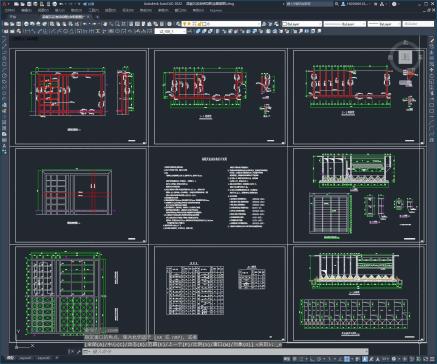The height and width of the screenshot is (364, 437).
Task: Click Save As in the Quick Access toolbar
Action: coord(35,4)
